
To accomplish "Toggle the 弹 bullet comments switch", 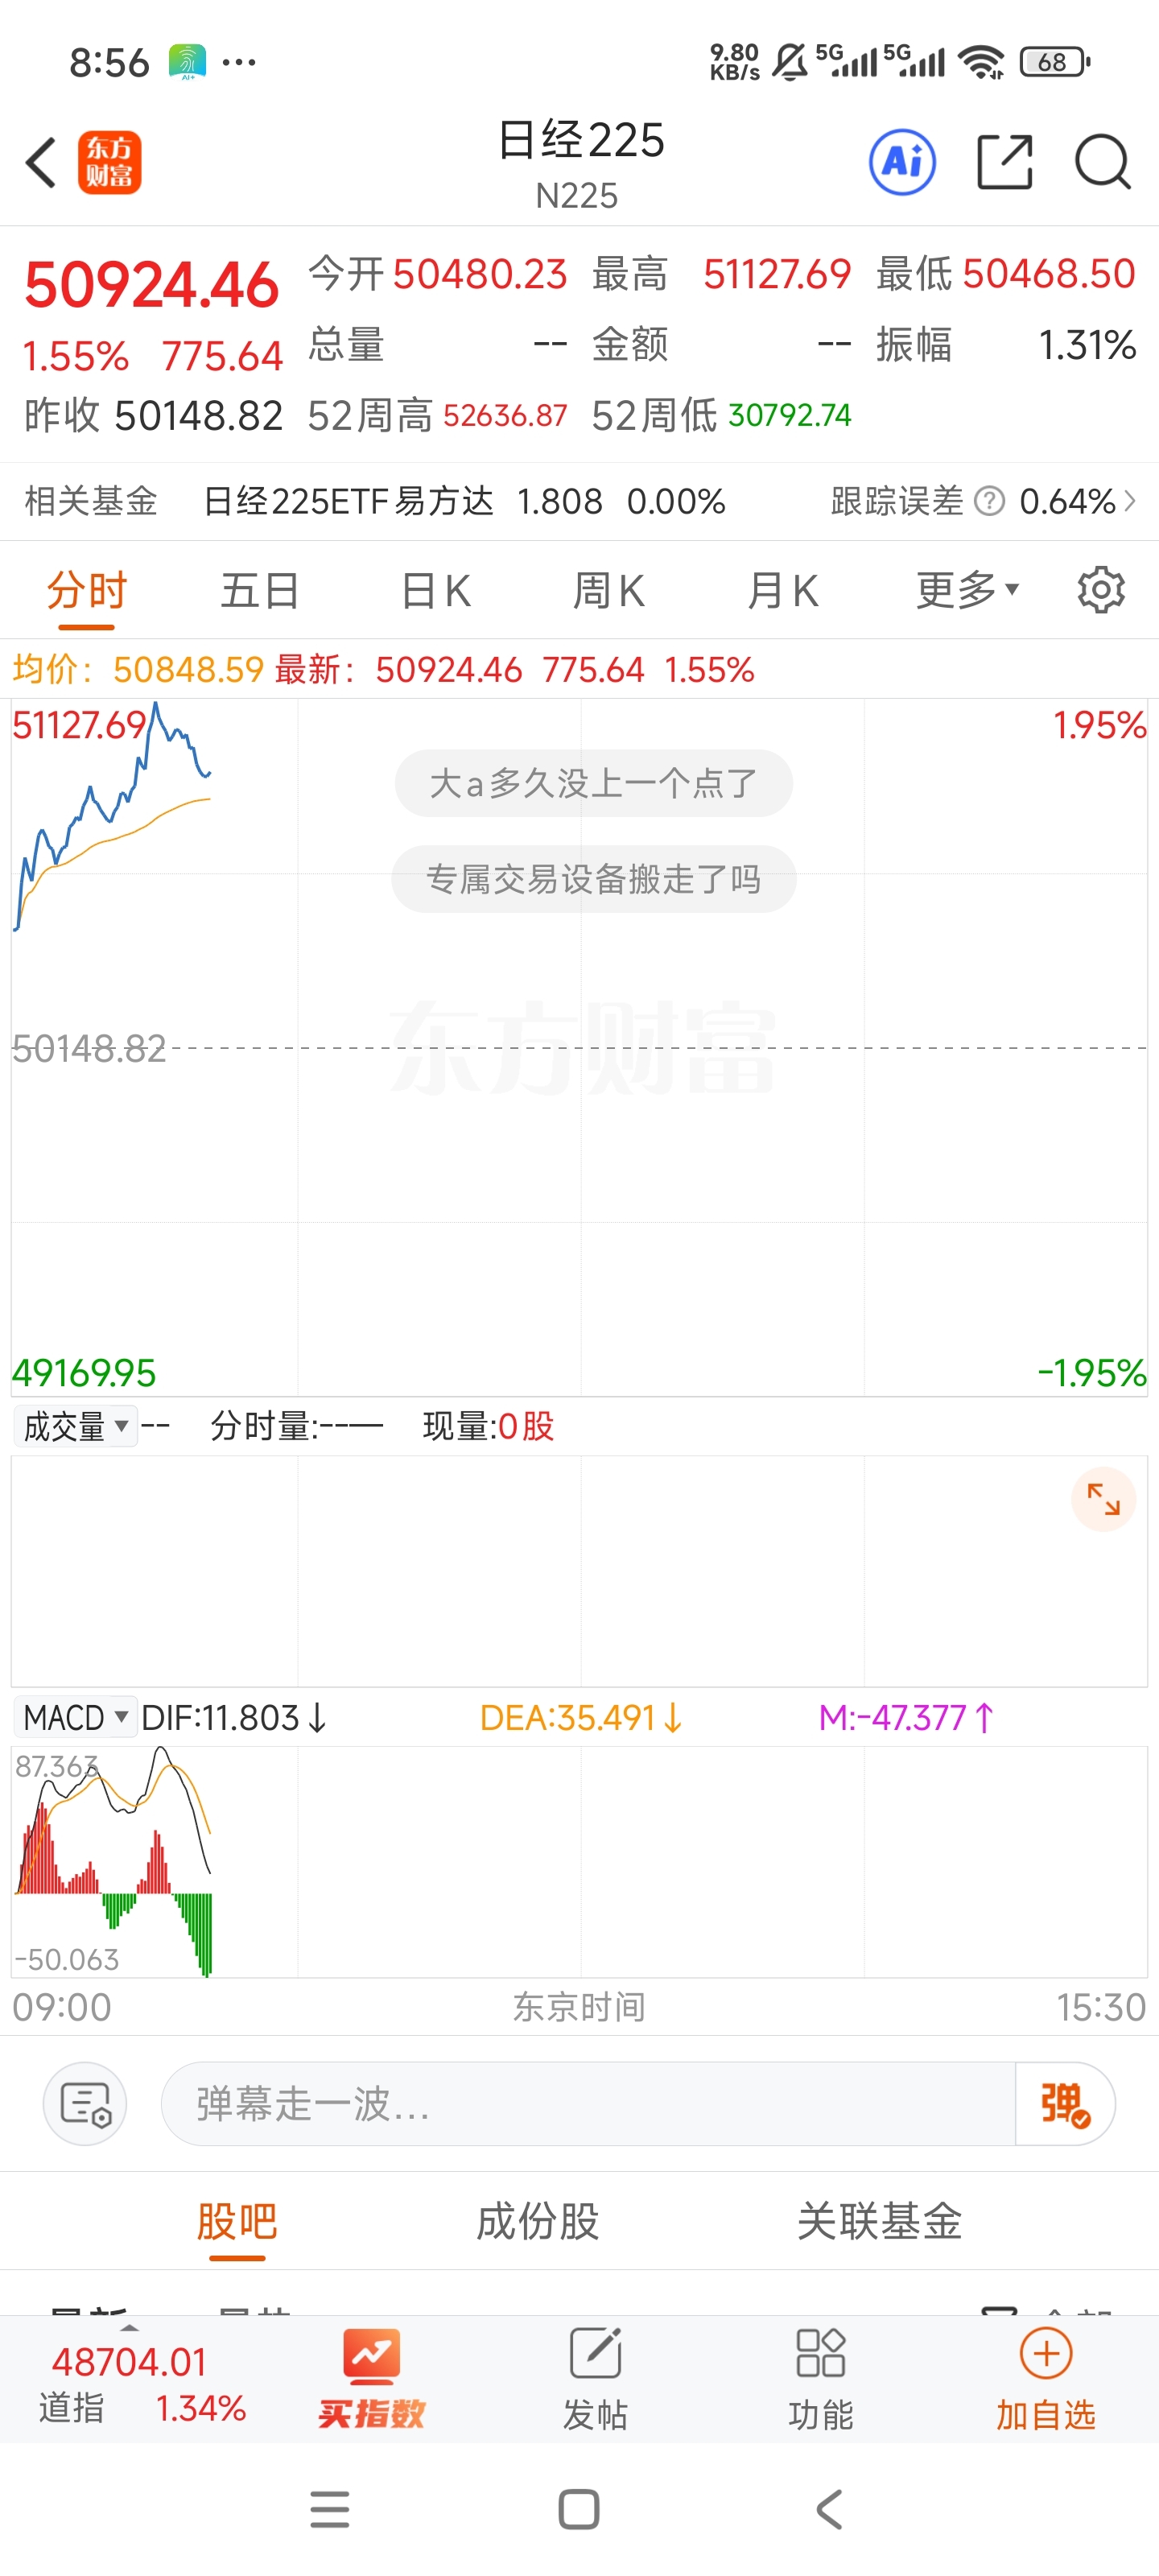I will (x=1064, y=2103).
